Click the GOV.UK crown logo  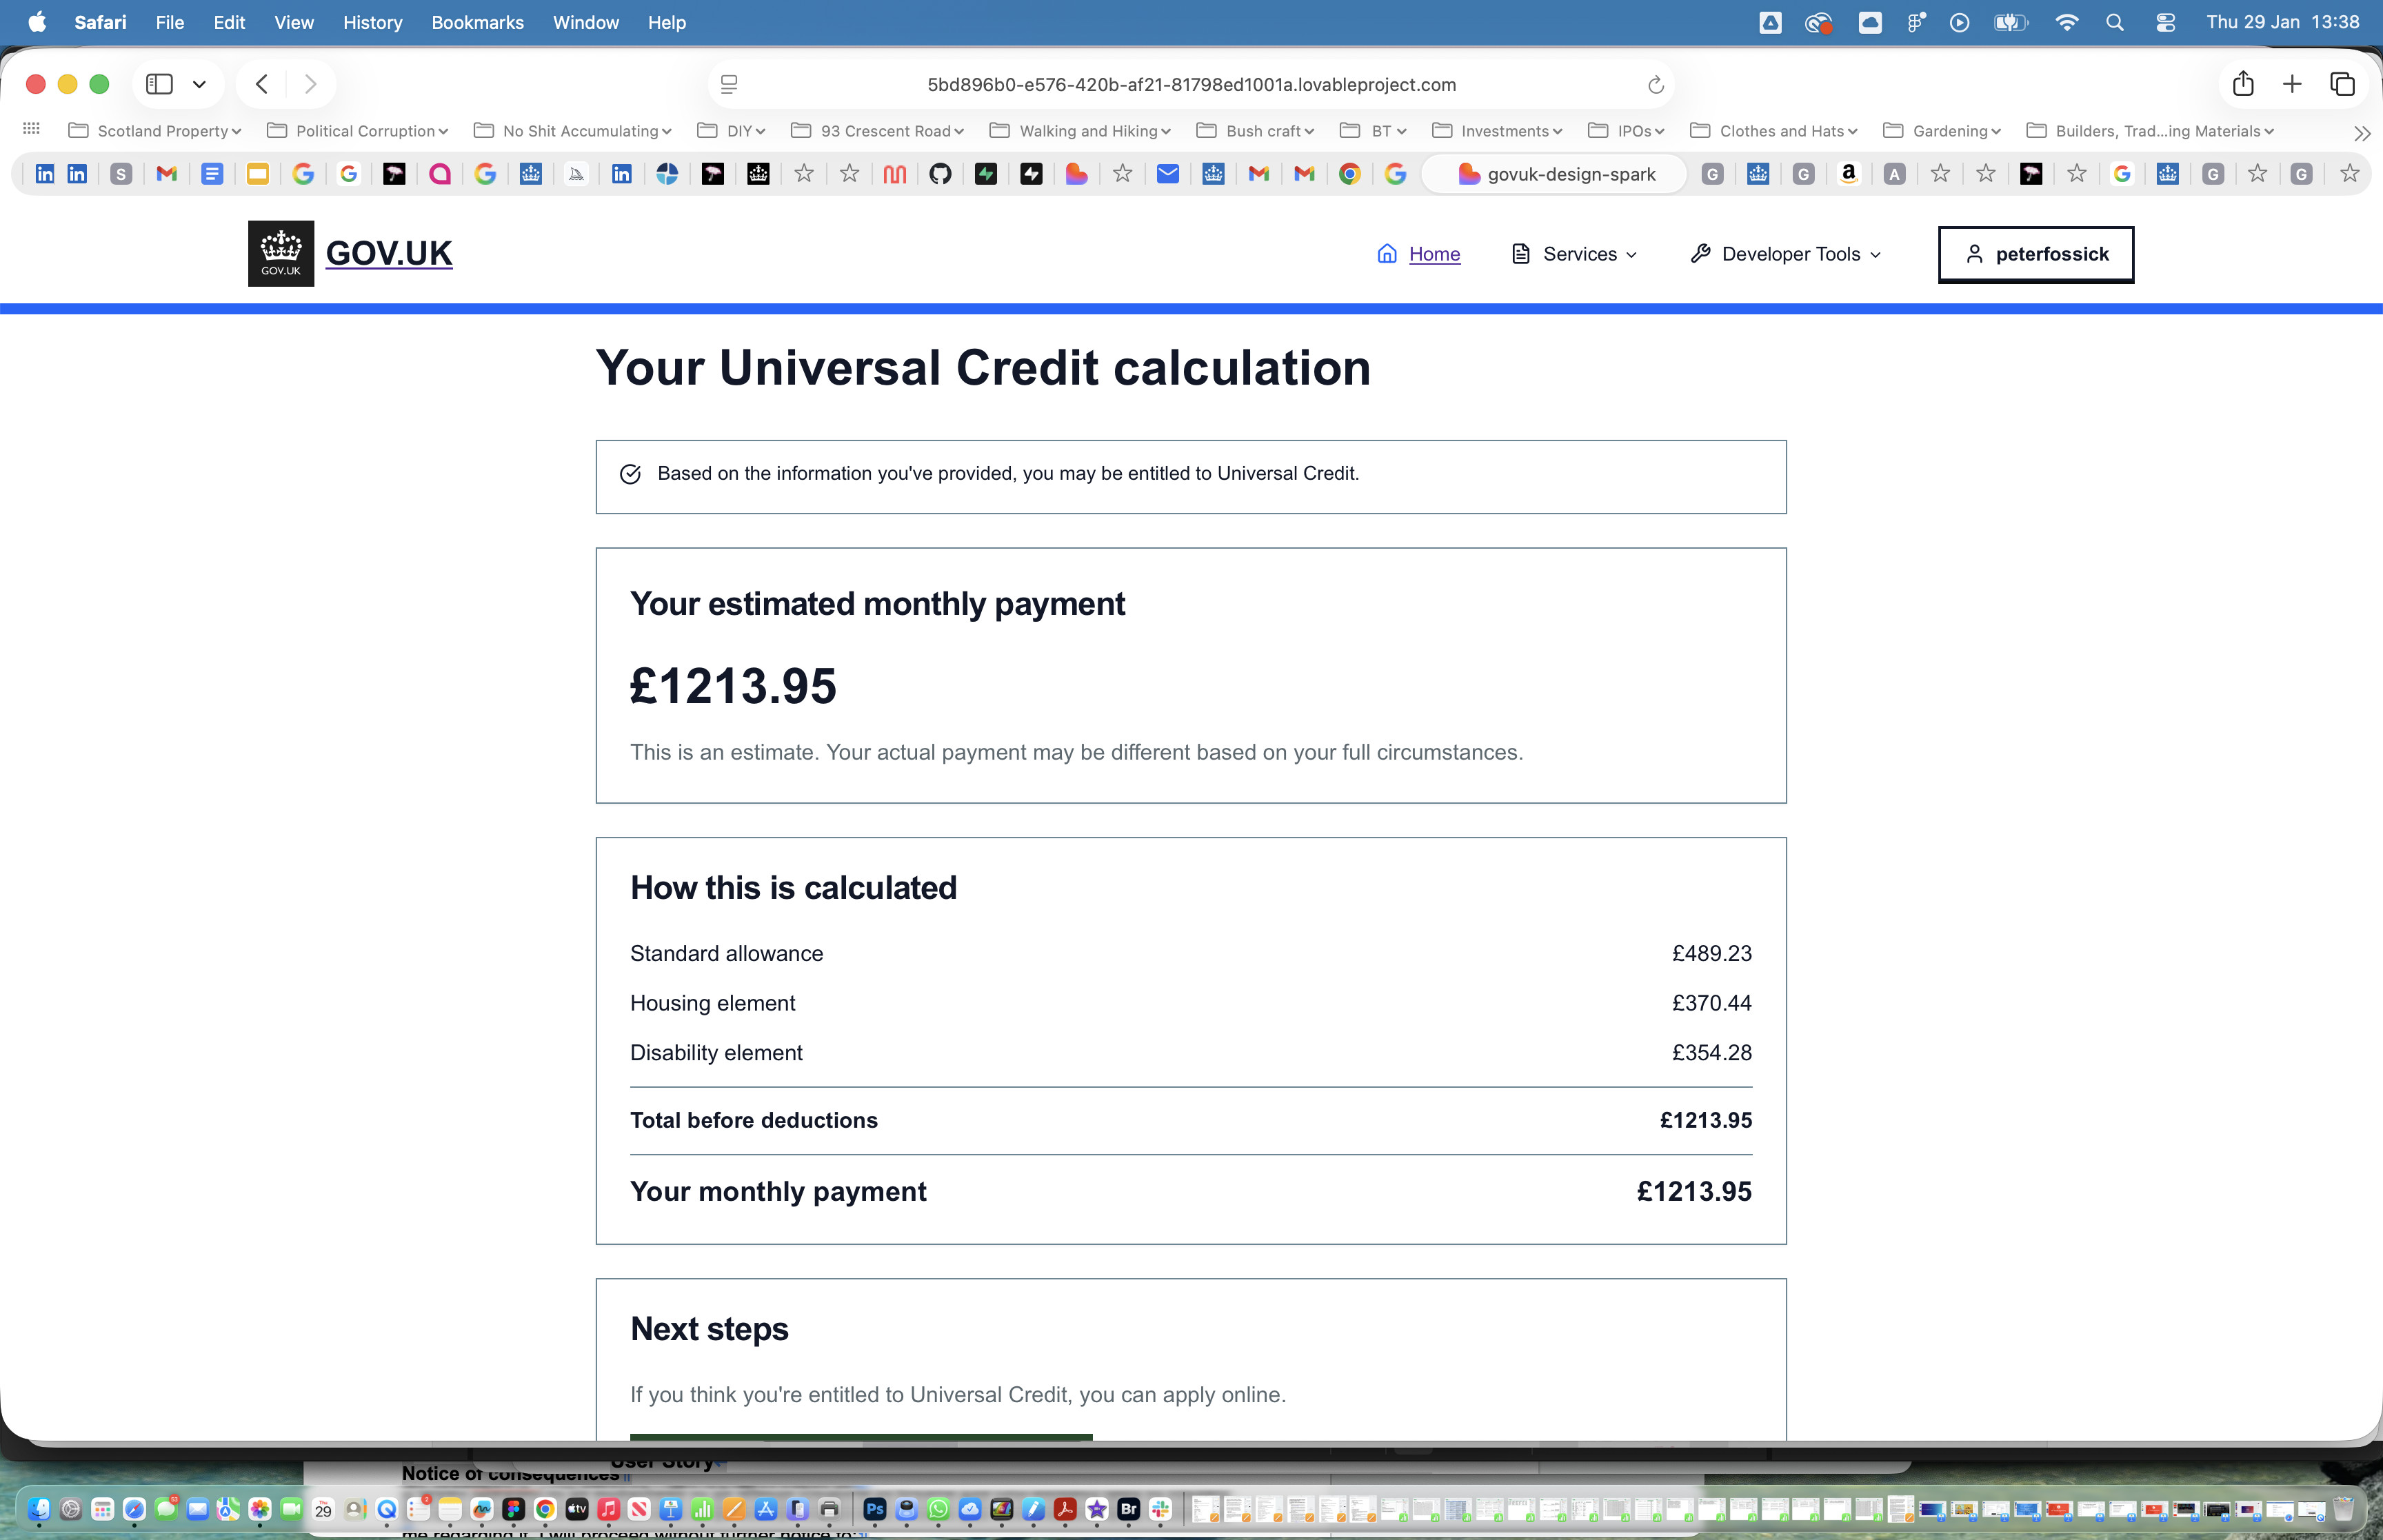(281, 253)
